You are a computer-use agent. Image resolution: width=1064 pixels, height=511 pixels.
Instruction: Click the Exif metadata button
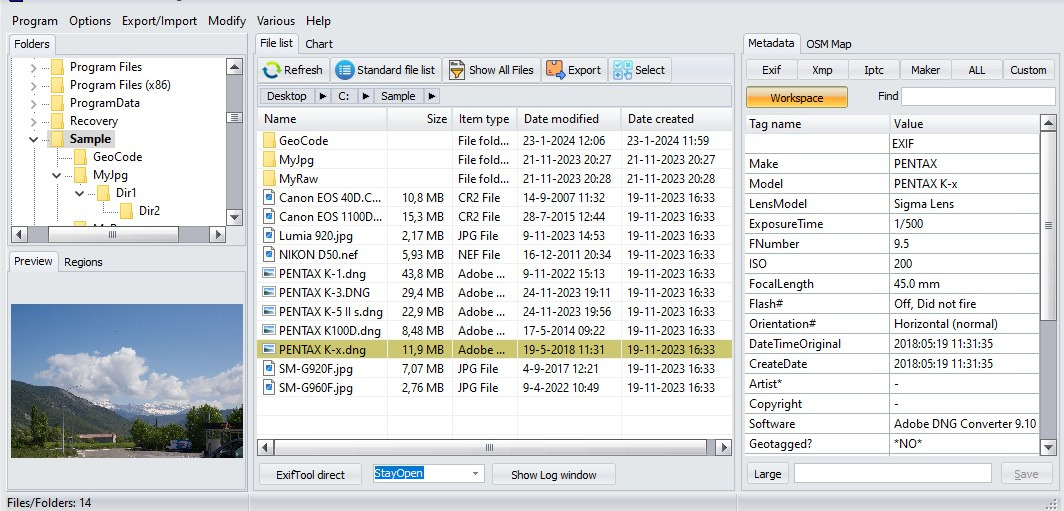tap(772, 70)
